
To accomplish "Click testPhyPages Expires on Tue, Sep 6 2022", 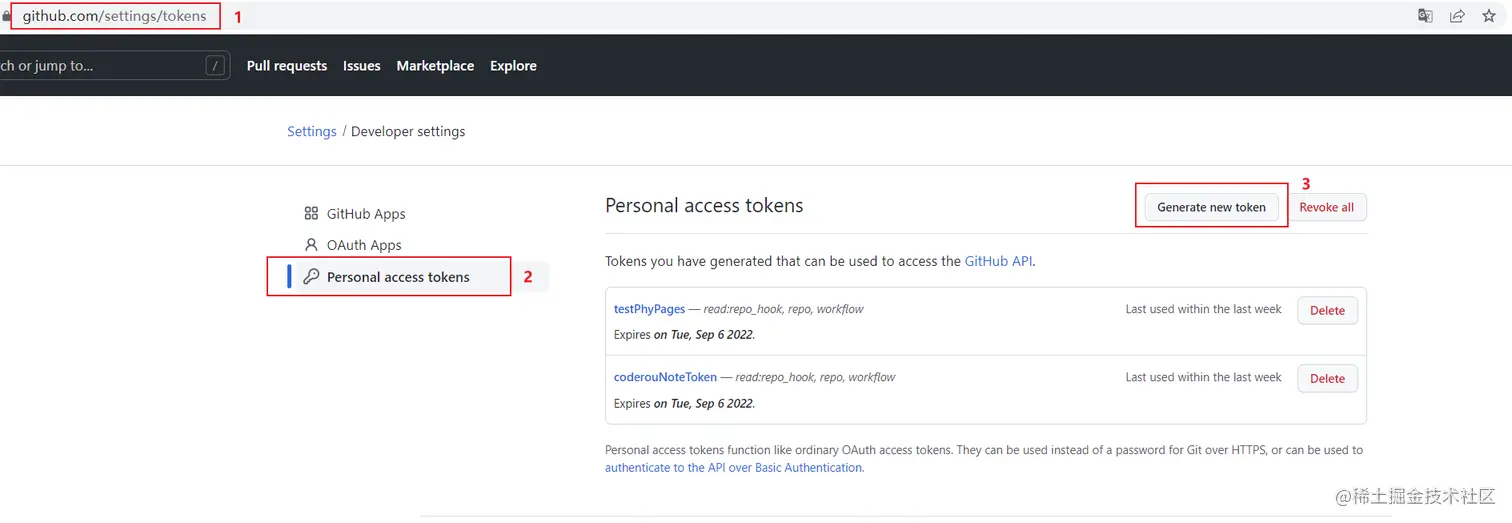I will coord(684,335).
